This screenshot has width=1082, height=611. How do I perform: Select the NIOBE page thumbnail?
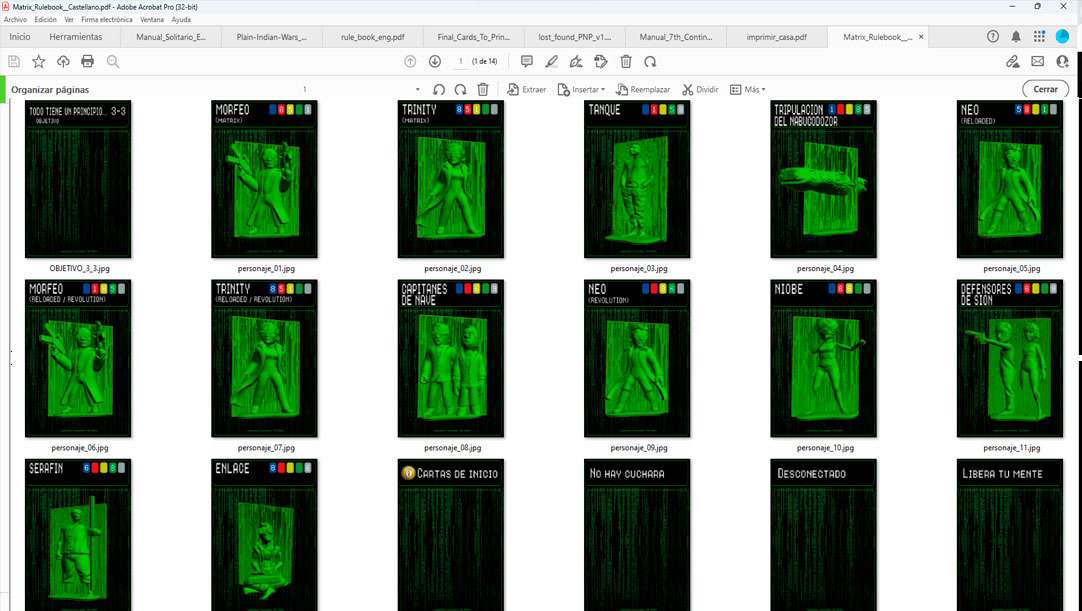[823, 358]
